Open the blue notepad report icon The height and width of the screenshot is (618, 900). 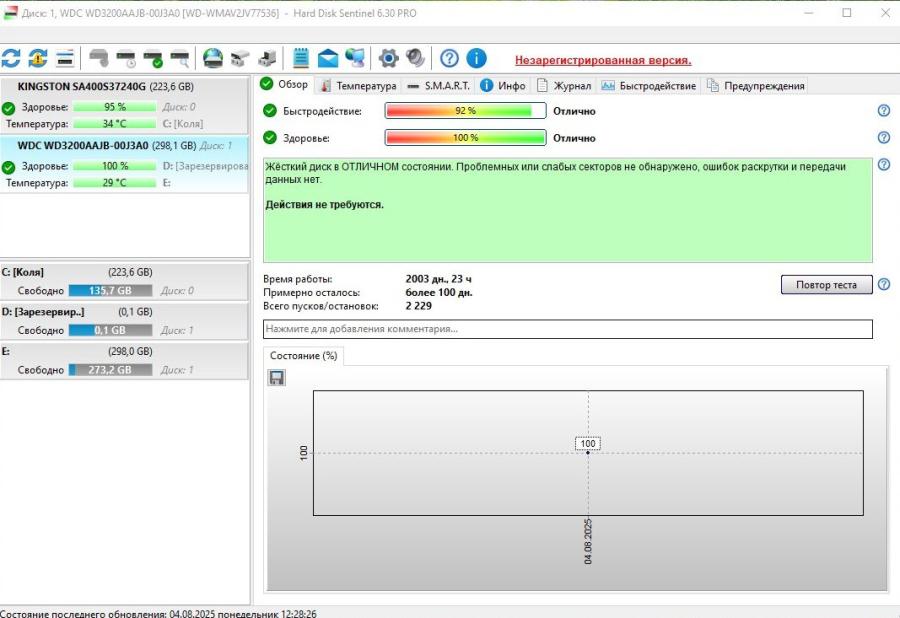coord(300,58)
